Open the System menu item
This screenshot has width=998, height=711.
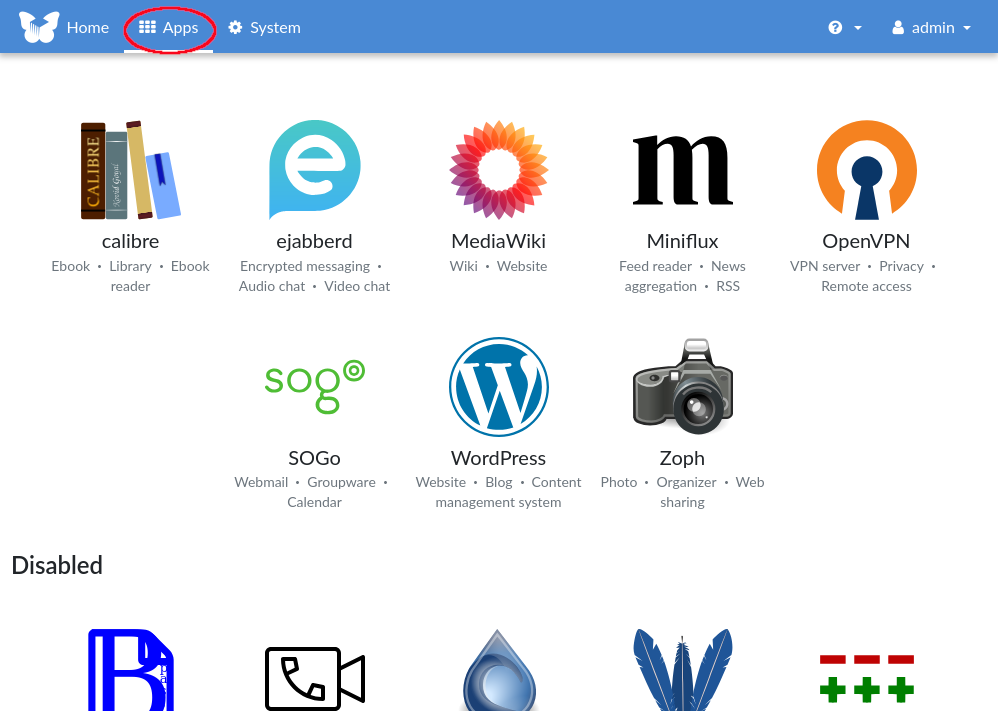coord(264,28)
